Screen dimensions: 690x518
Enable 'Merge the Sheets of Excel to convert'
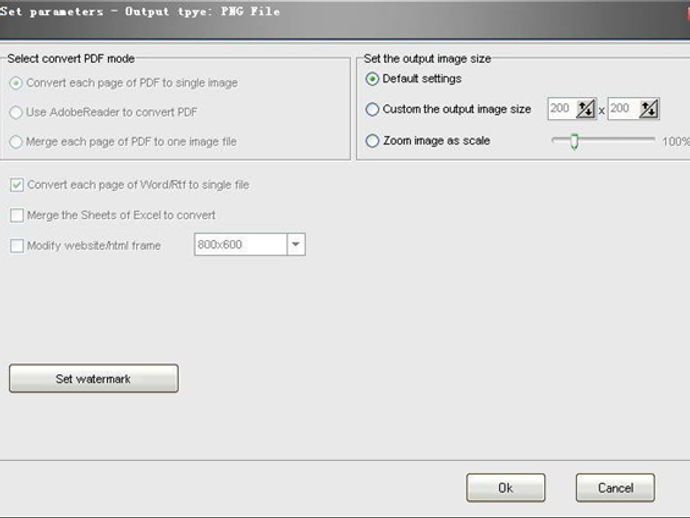(x=17, y=215)
